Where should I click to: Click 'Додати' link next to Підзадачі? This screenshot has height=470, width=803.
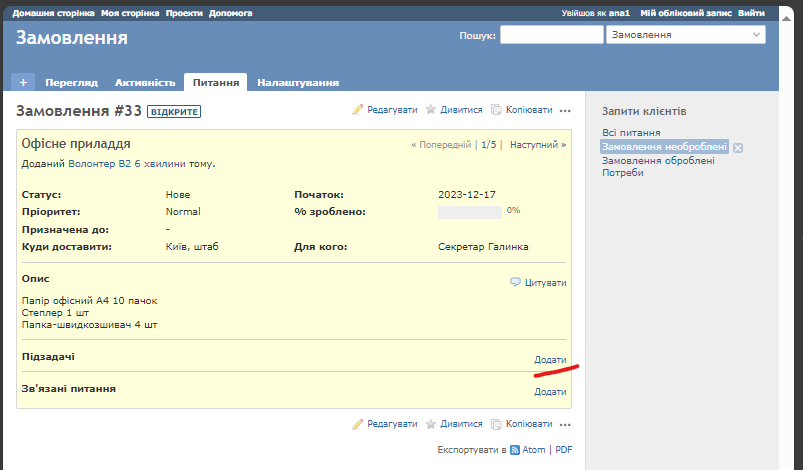coord(550,360)
